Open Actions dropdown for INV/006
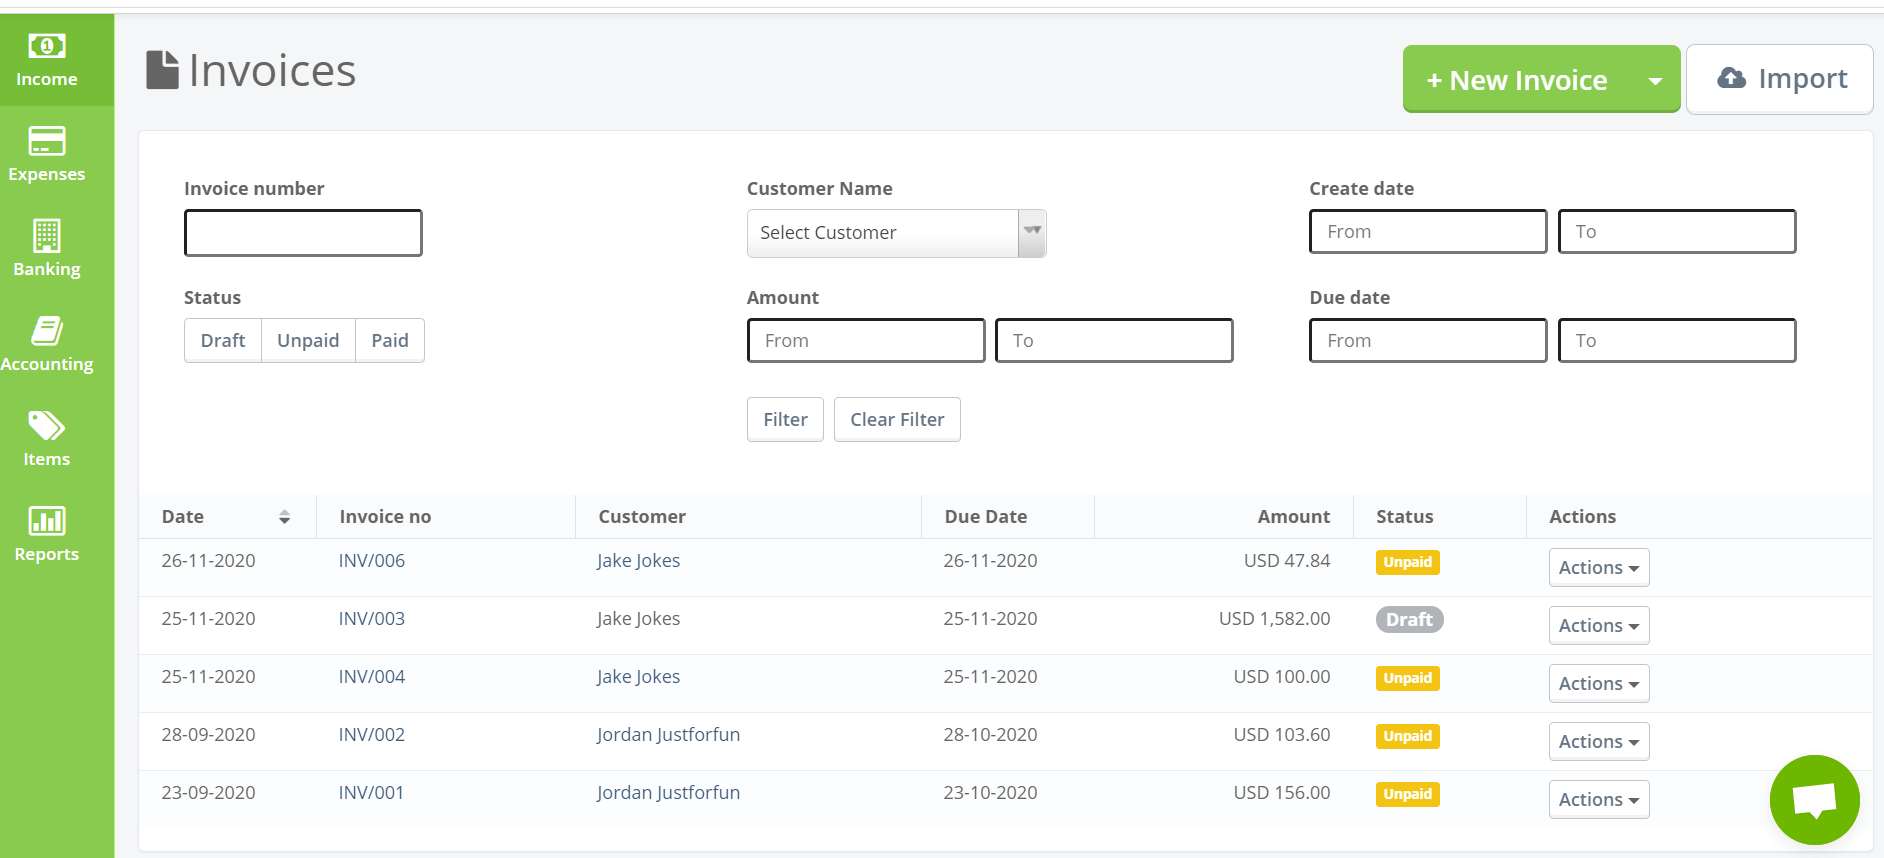The image size is (1884, 858). coord(1598,568)
